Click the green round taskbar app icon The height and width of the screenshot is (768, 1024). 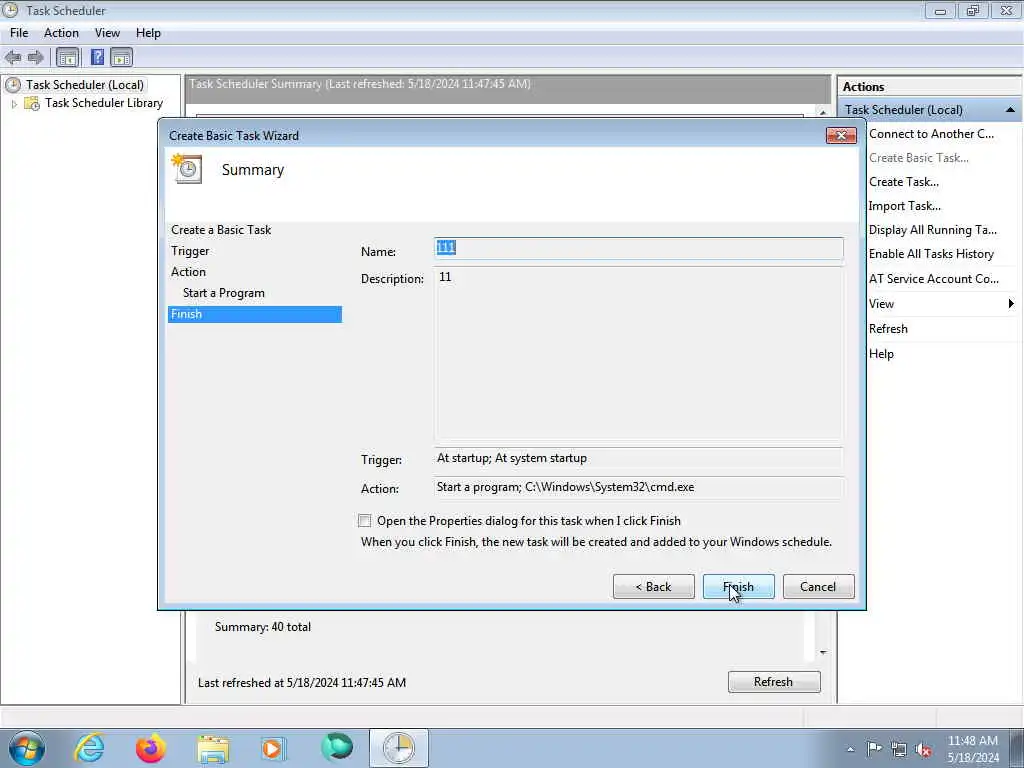(336, 748)
